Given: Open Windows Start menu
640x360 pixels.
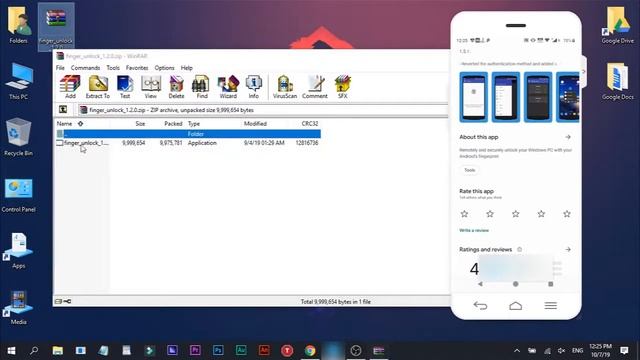Looking at the screenshot, I should click(x=11, y=351).
